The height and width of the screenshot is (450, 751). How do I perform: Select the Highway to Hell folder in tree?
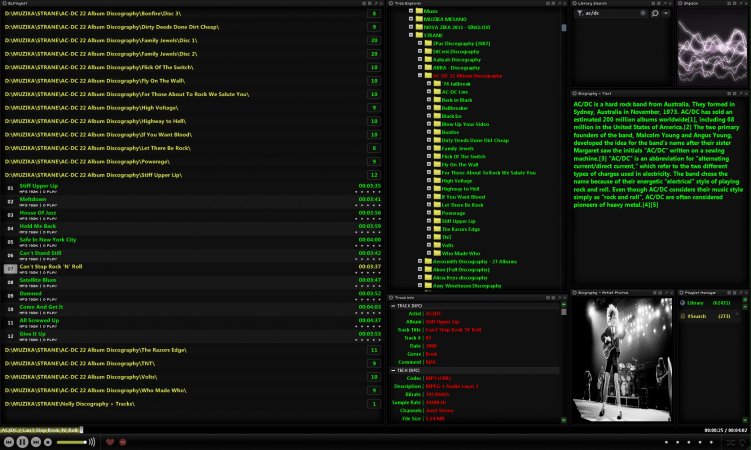pos(459,189)
